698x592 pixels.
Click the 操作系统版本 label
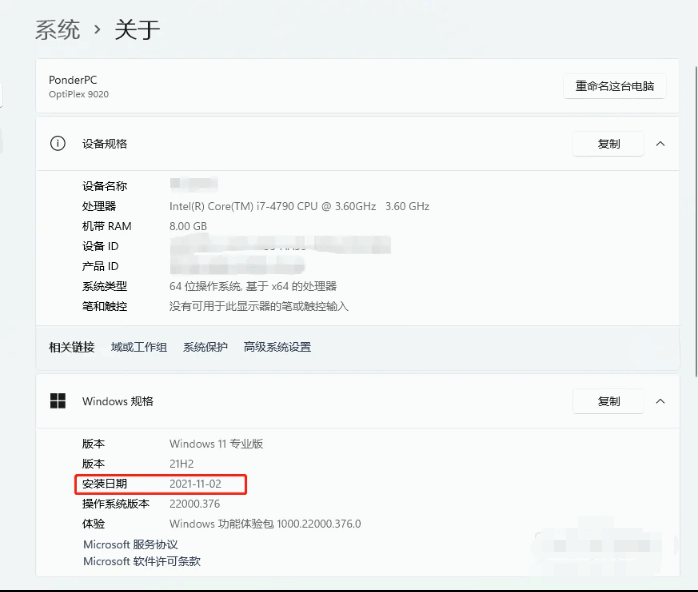116,504
